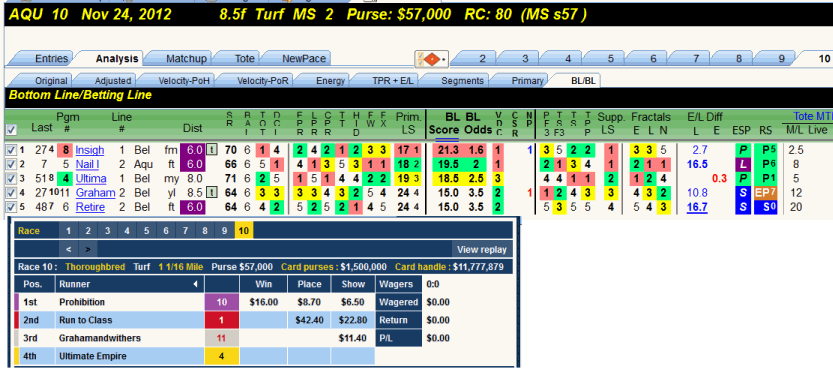Select the TPR + E/L sub-tab
The width and height of the screenshot is (833, 372).
pos(384,81)
